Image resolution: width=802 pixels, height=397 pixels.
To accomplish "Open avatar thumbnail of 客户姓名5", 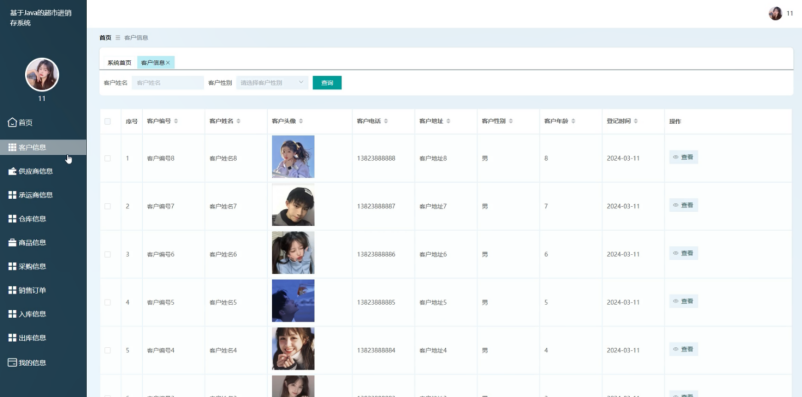I will (x=293, y=301).
